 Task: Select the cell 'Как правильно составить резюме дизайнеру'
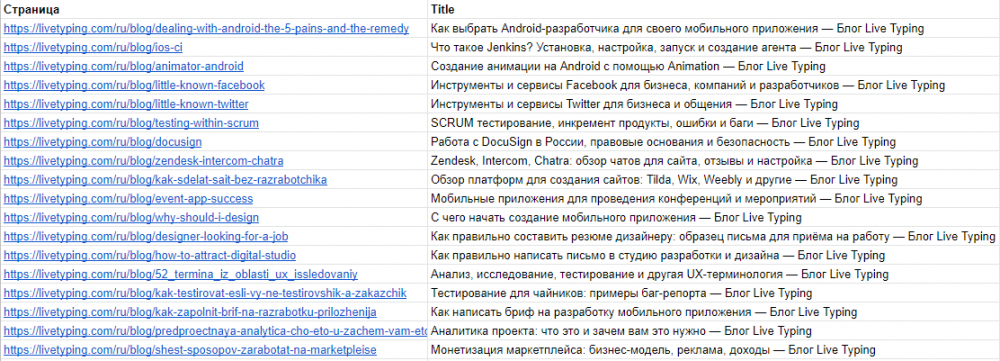714,237
